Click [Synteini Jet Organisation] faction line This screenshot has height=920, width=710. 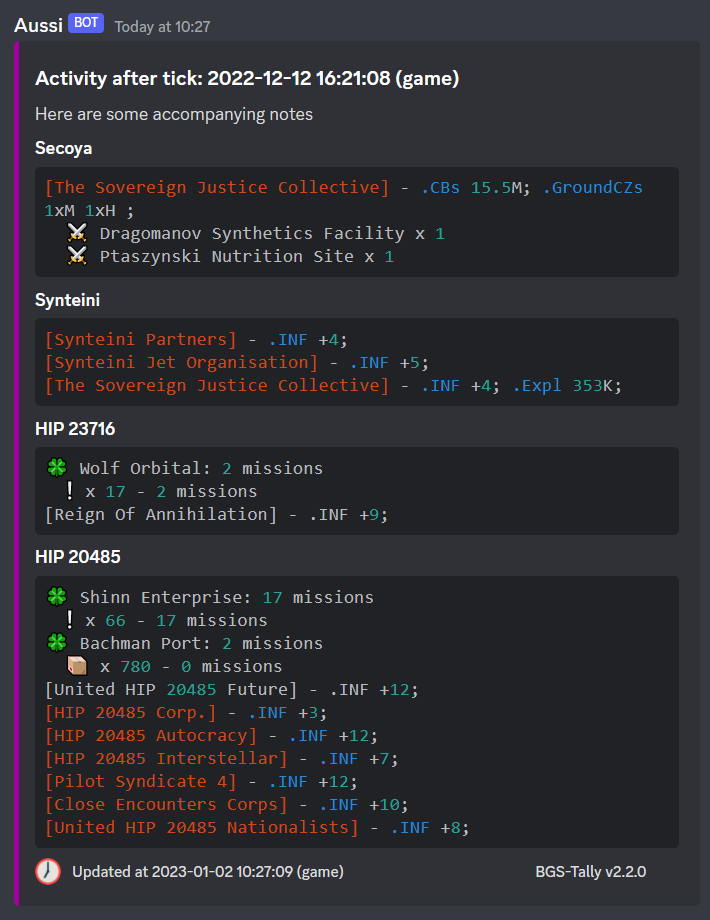[x=237, y=362]
